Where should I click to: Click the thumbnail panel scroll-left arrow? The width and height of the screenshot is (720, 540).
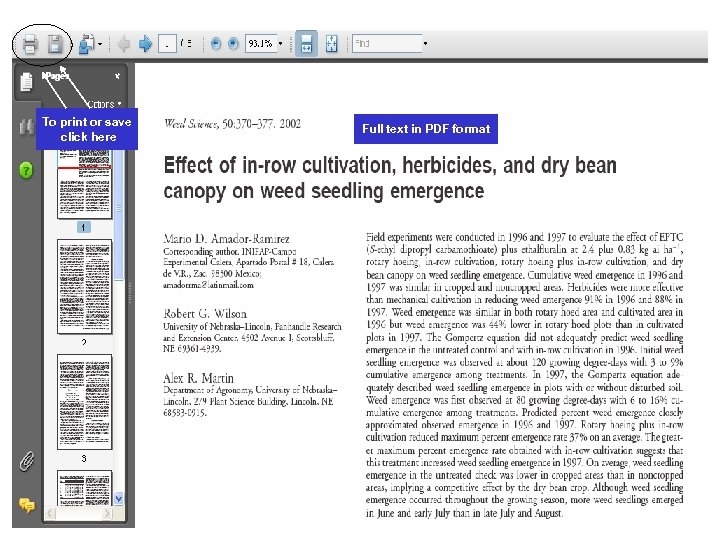coord(50,513)
